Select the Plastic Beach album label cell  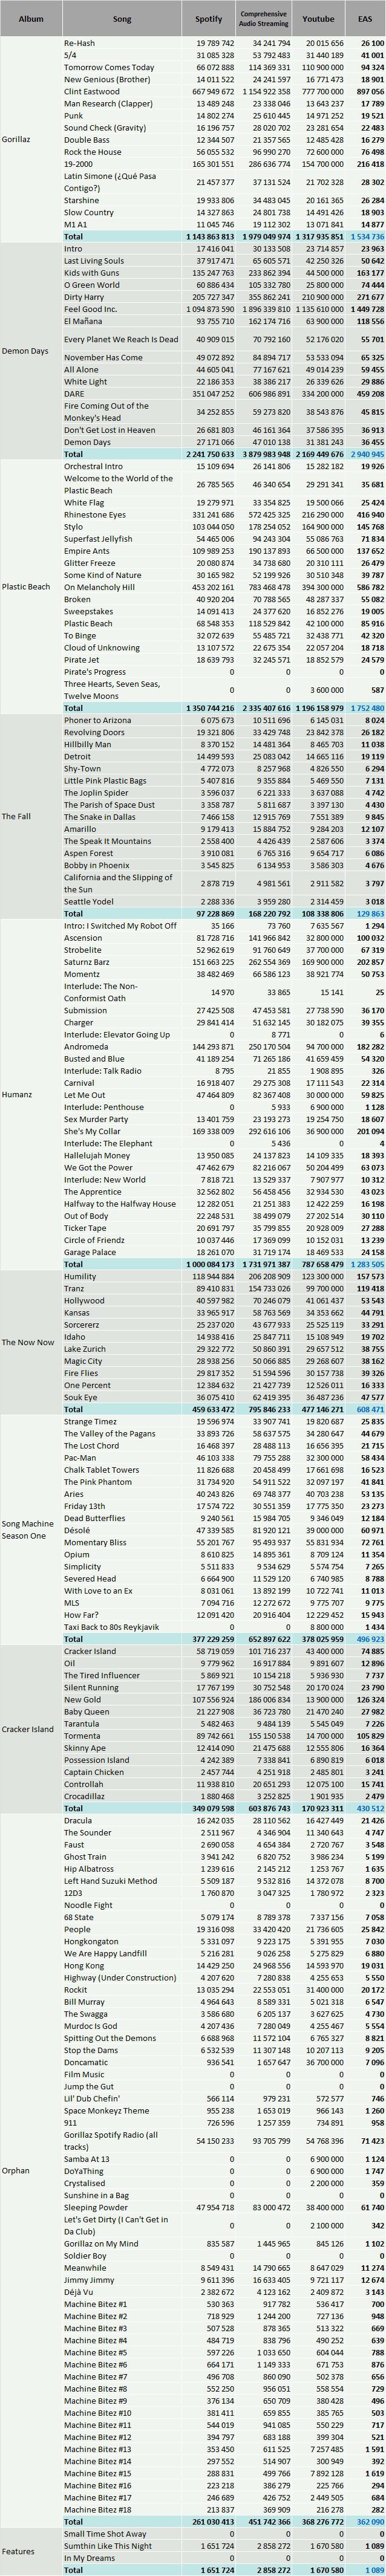tap(30, 586)
